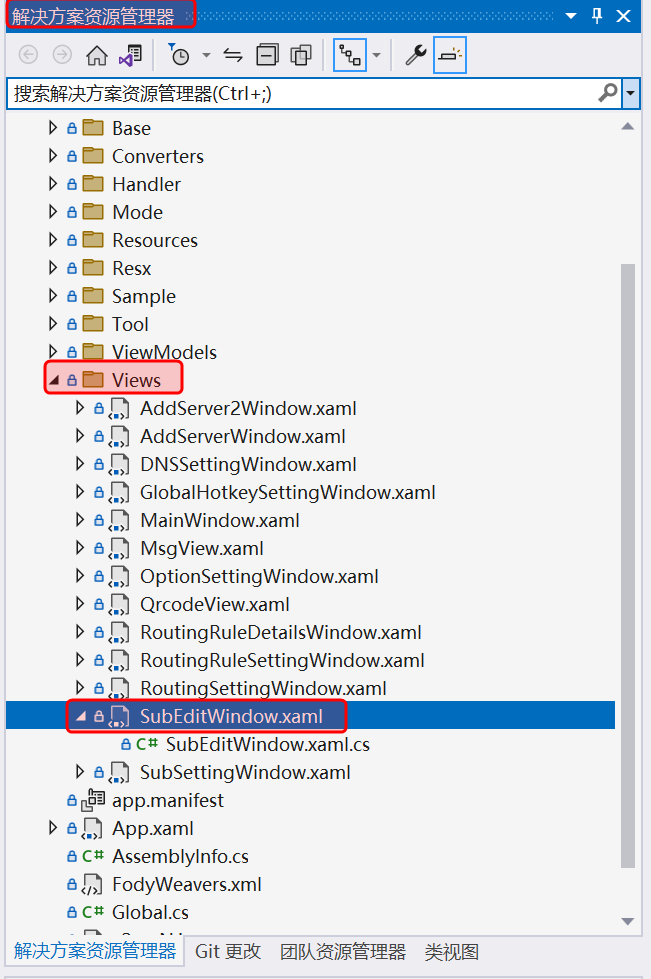
Task: Select the FodyWeavers.xml file
Action: [186, 884]
